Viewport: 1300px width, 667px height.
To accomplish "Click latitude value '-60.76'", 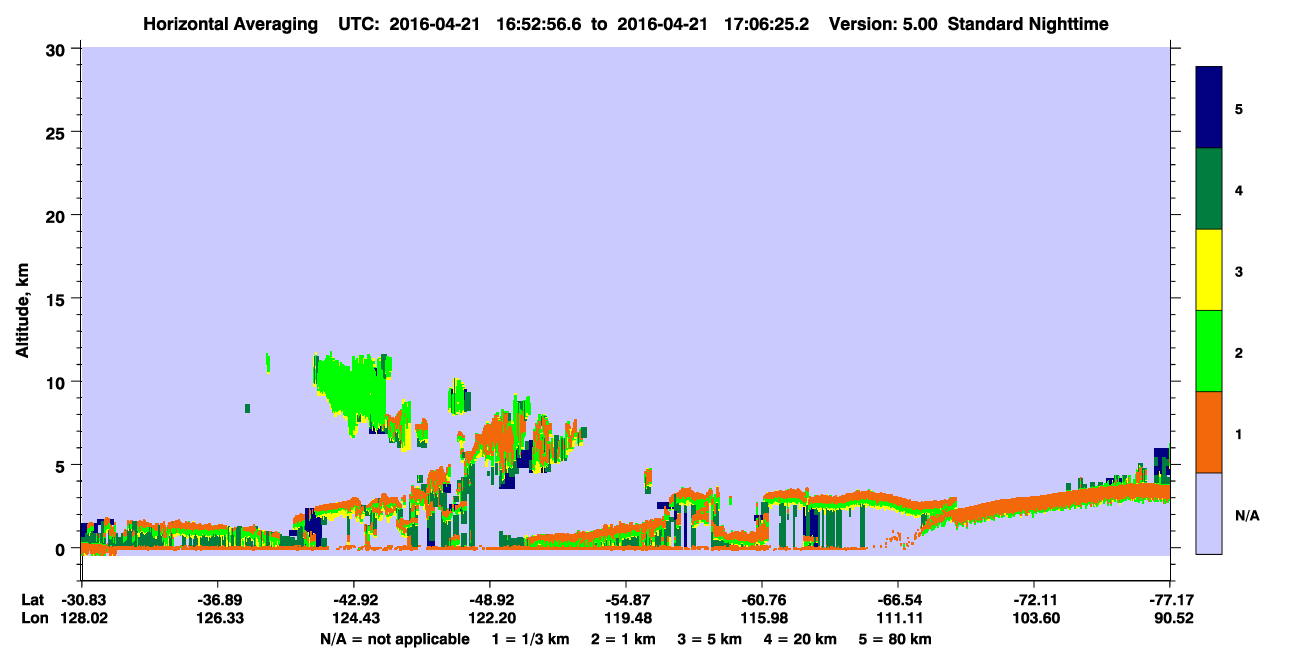I will pyautogui.click(x=762, y=600).
